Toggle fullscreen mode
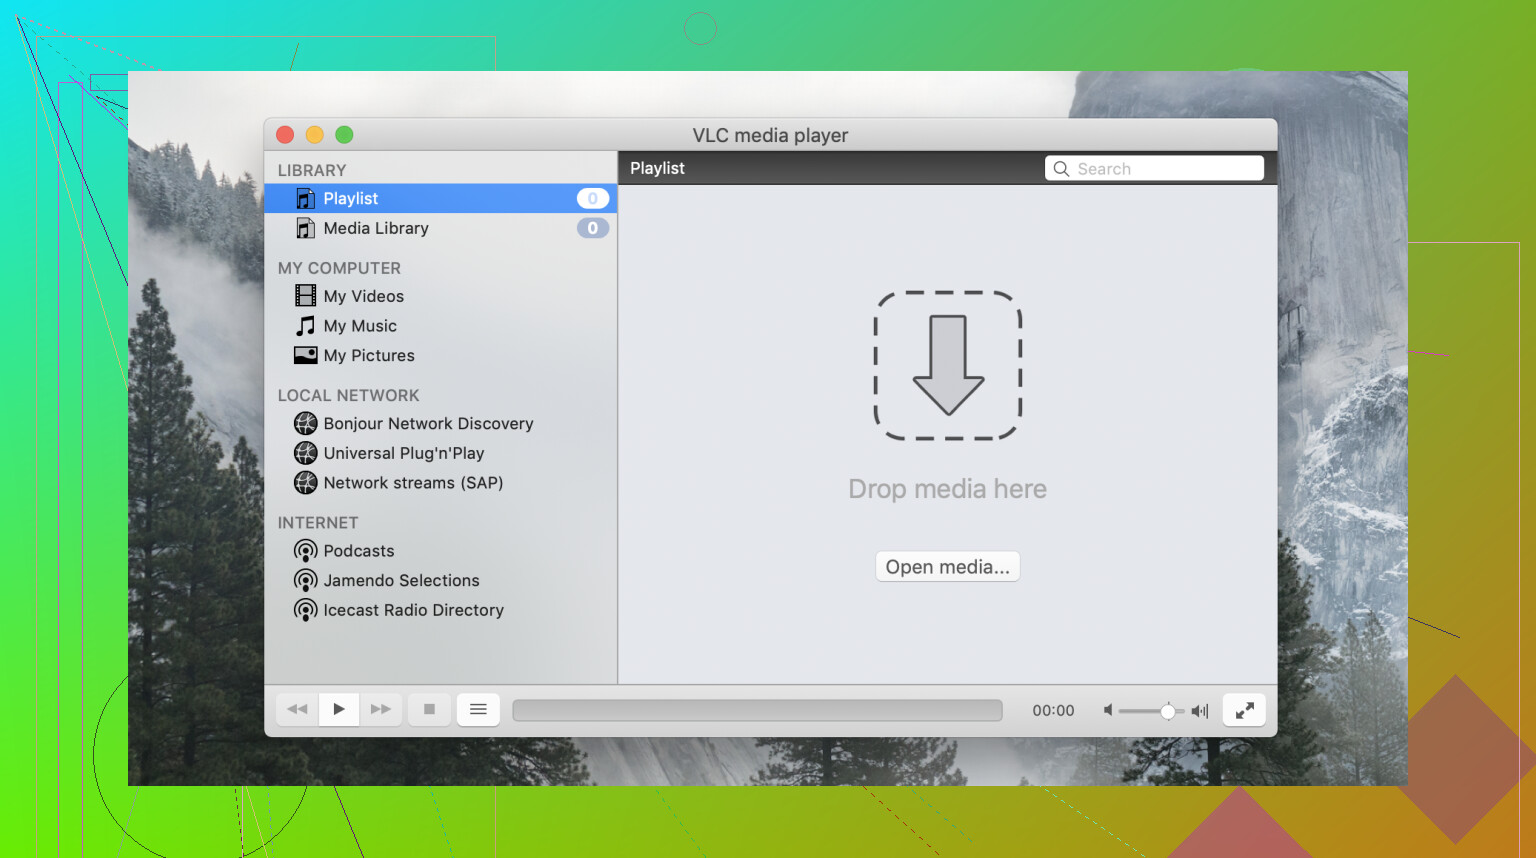The height and width of the screenshot is (858, 1536). tap(1244, 710)
